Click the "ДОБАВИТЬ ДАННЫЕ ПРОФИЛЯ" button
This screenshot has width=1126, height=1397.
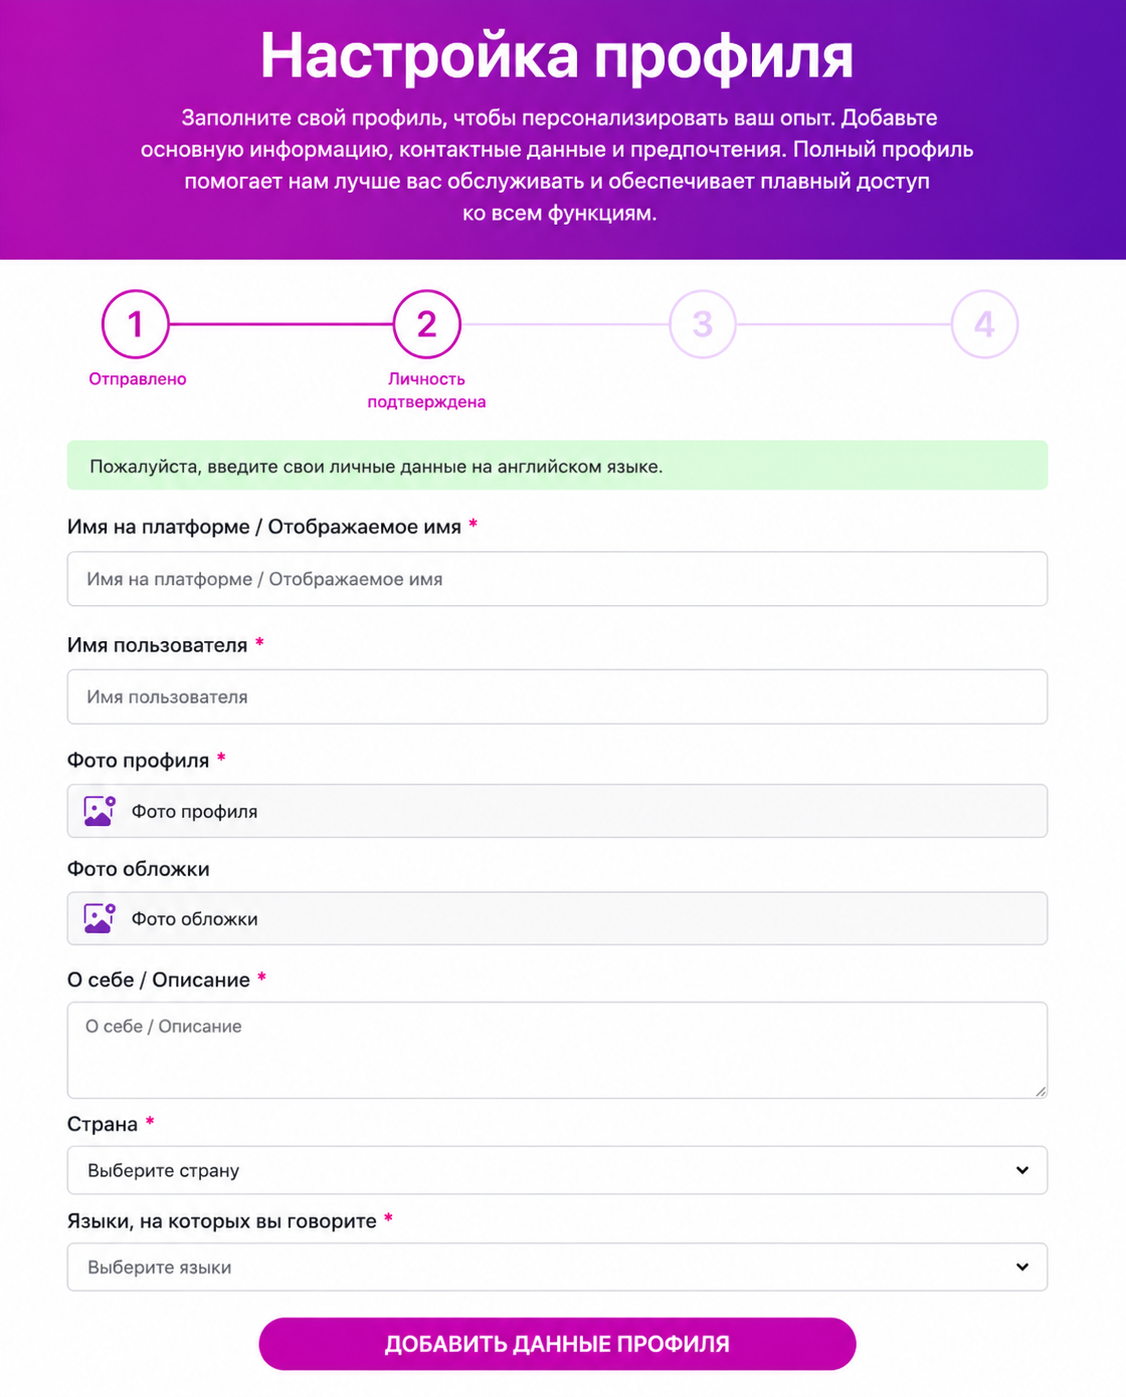click(557, 1344)
